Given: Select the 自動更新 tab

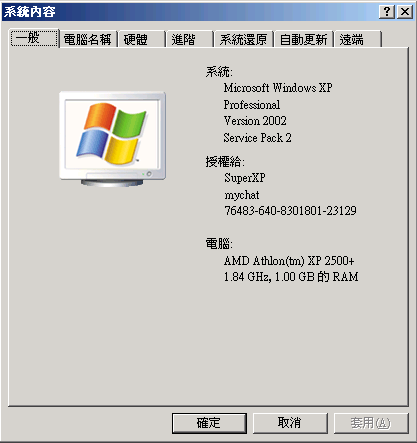Looking at the screenshot, I should [x=303, y=40].
